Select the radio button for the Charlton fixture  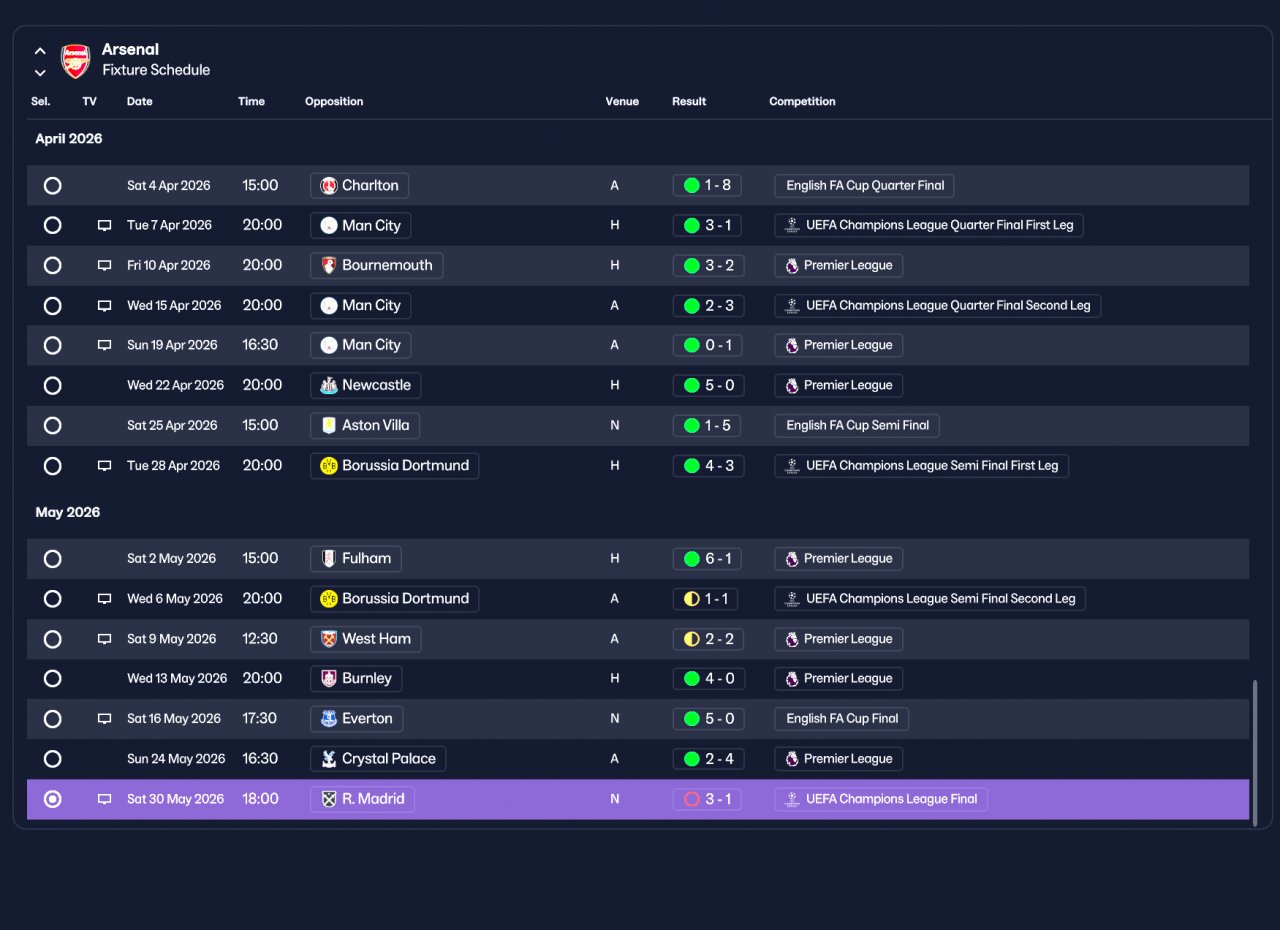coord(52,185)
